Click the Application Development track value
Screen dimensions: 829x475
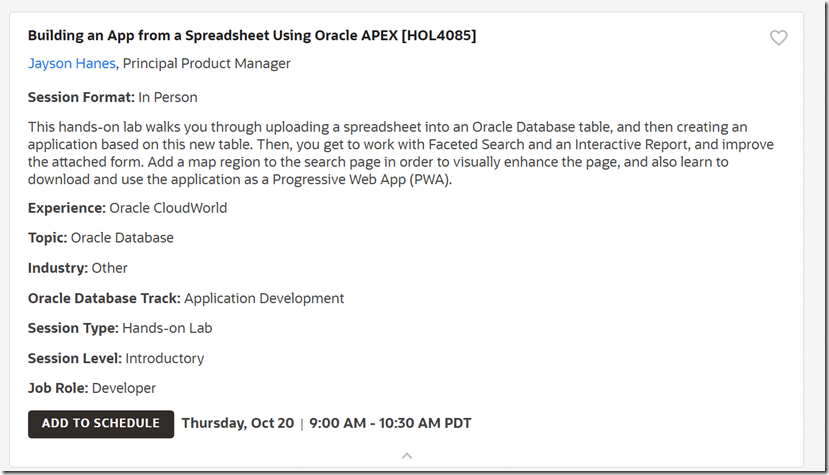264,298
